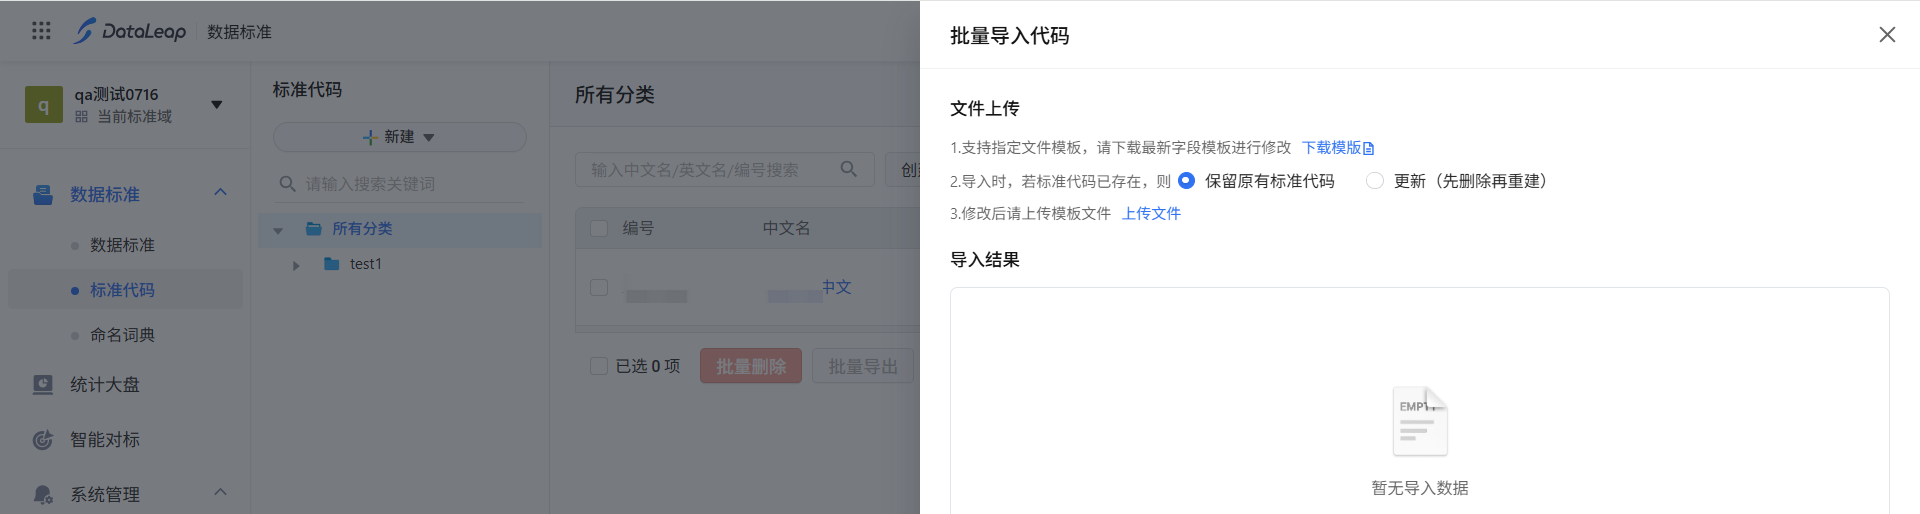The image size is (1920, 514).
Task: Toggle the 已选 0 项 checkbox
Action: (599, 366)
